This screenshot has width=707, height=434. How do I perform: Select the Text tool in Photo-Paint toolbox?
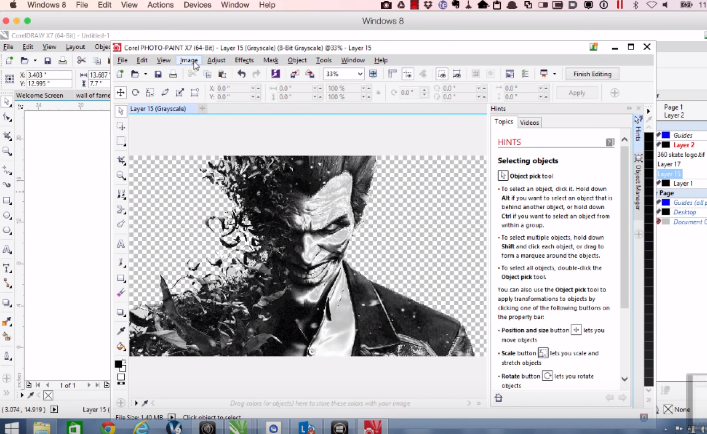coord(121,244)
